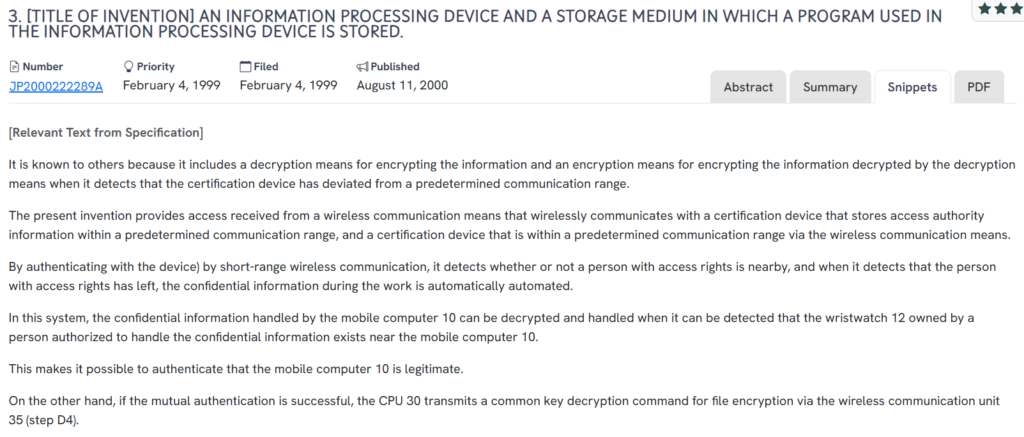
Task: Select the Snippets tab
Action: click(912, 87)
